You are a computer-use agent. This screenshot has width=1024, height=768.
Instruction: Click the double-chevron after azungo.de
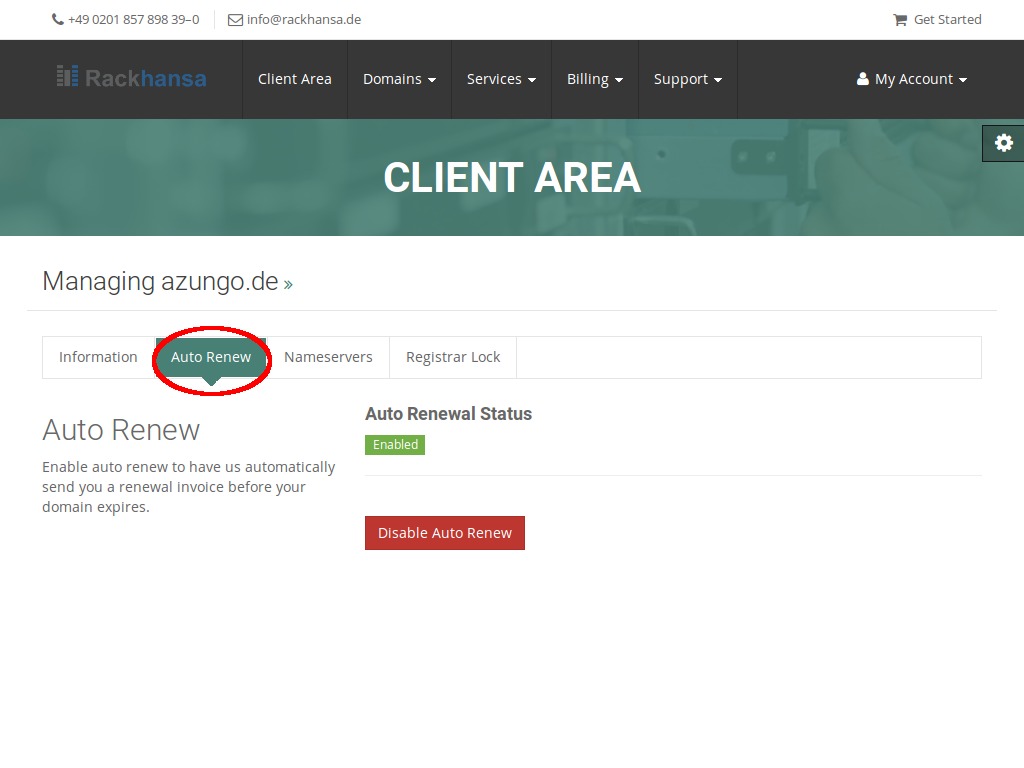[x=288, y=285]
